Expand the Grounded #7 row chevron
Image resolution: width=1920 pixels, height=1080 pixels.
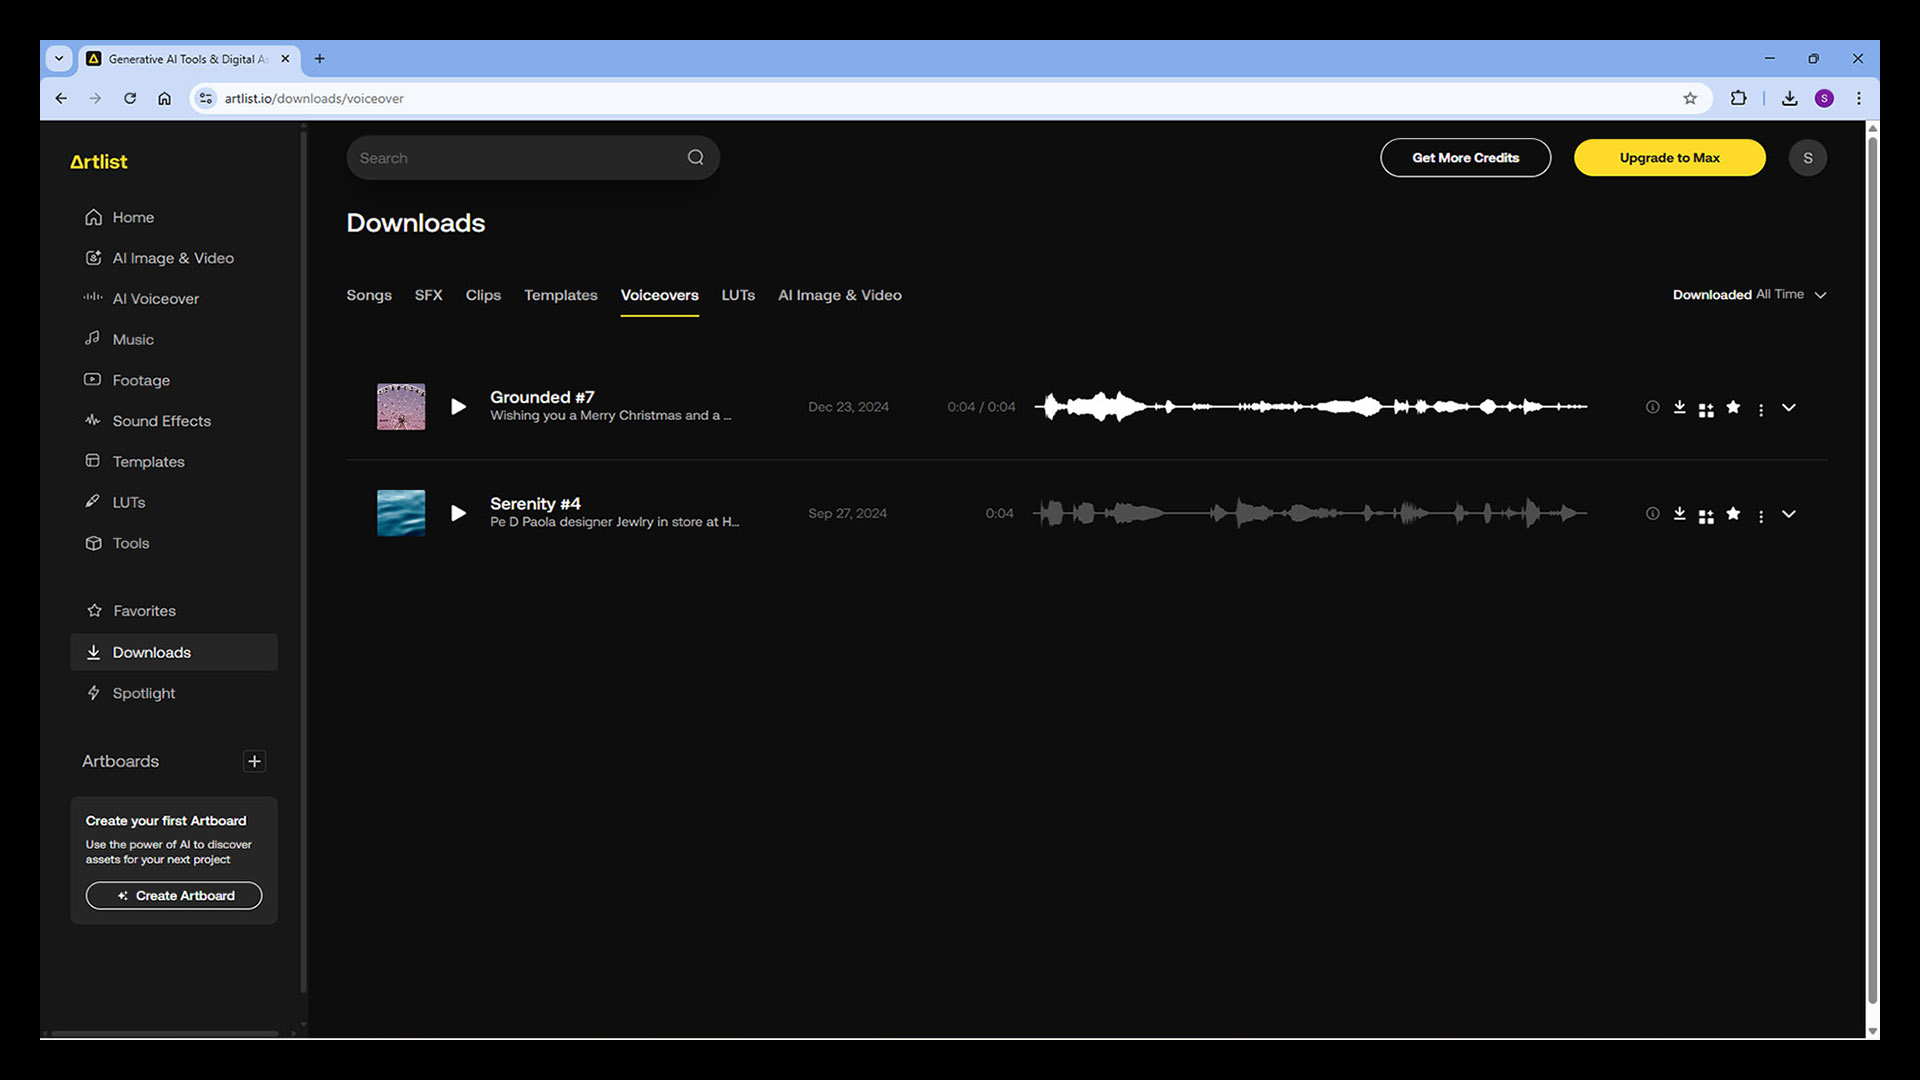point(1789,407)
